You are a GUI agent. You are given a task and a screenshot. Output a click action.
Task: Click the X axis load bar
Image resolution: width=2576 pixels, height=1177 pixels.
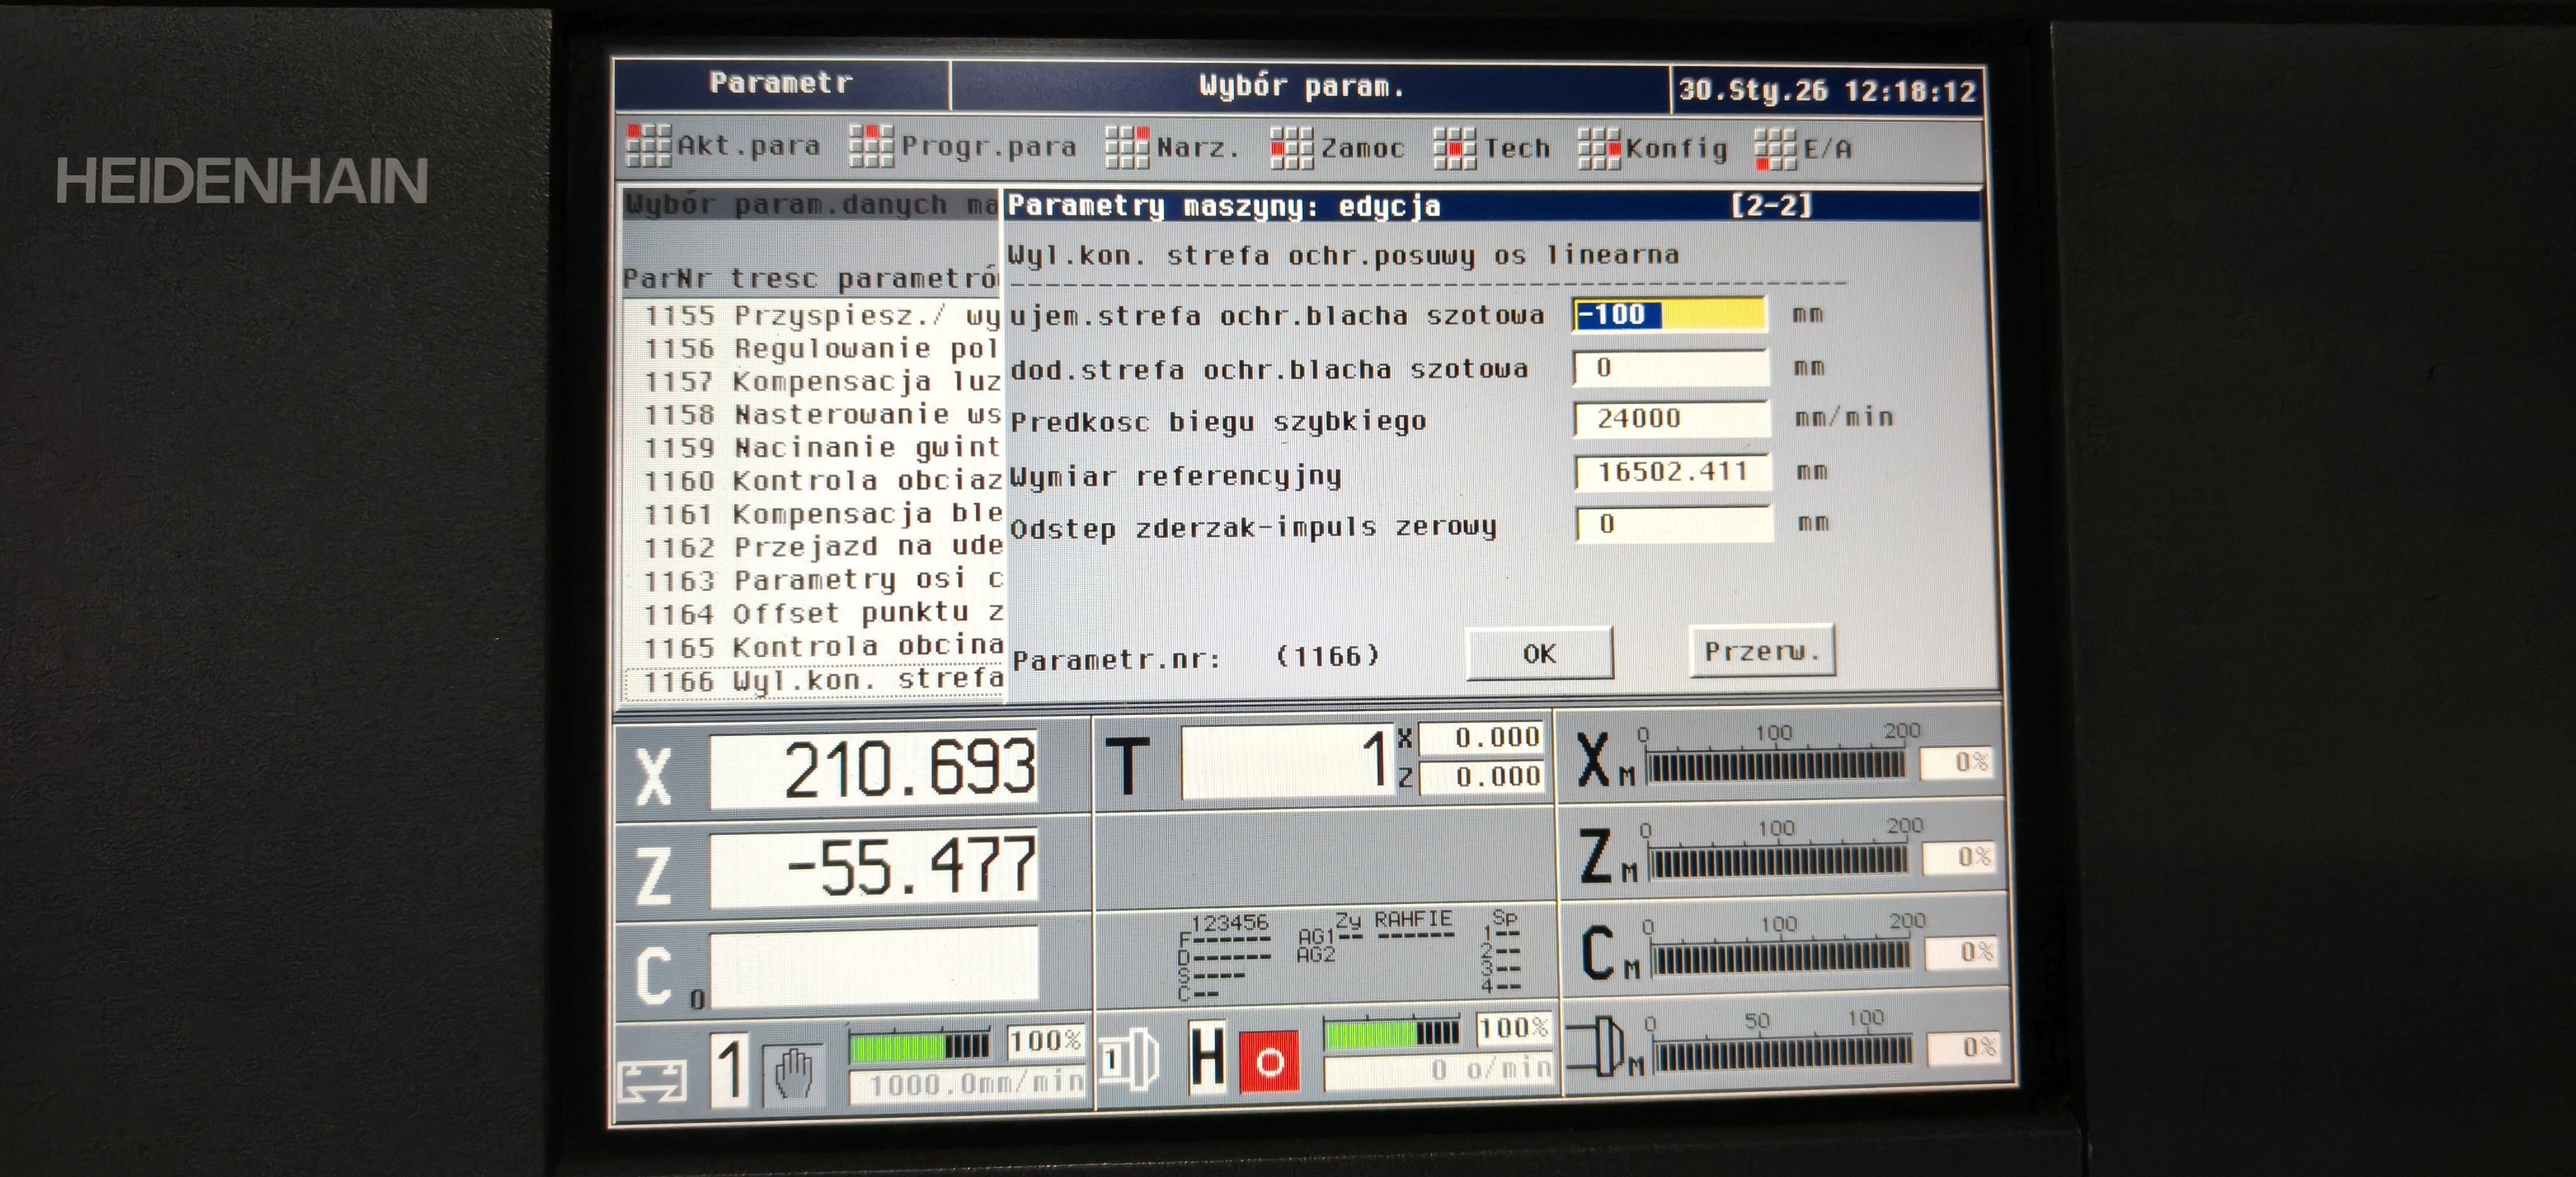tap(1775, 766)
